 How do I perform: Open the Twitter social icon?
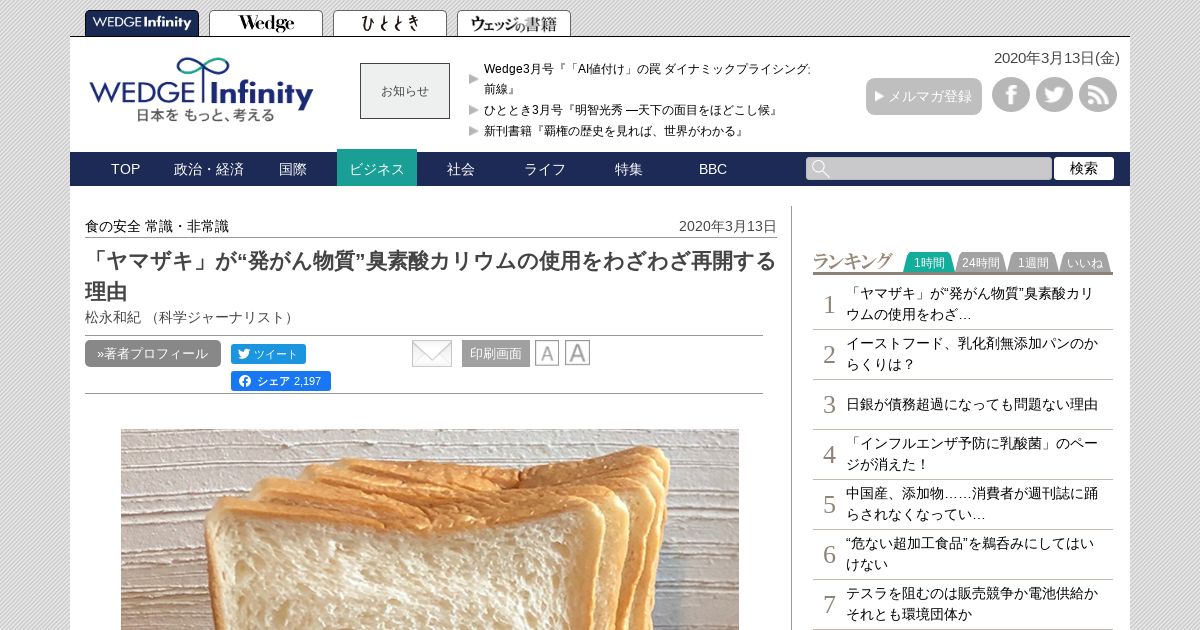1054,95
